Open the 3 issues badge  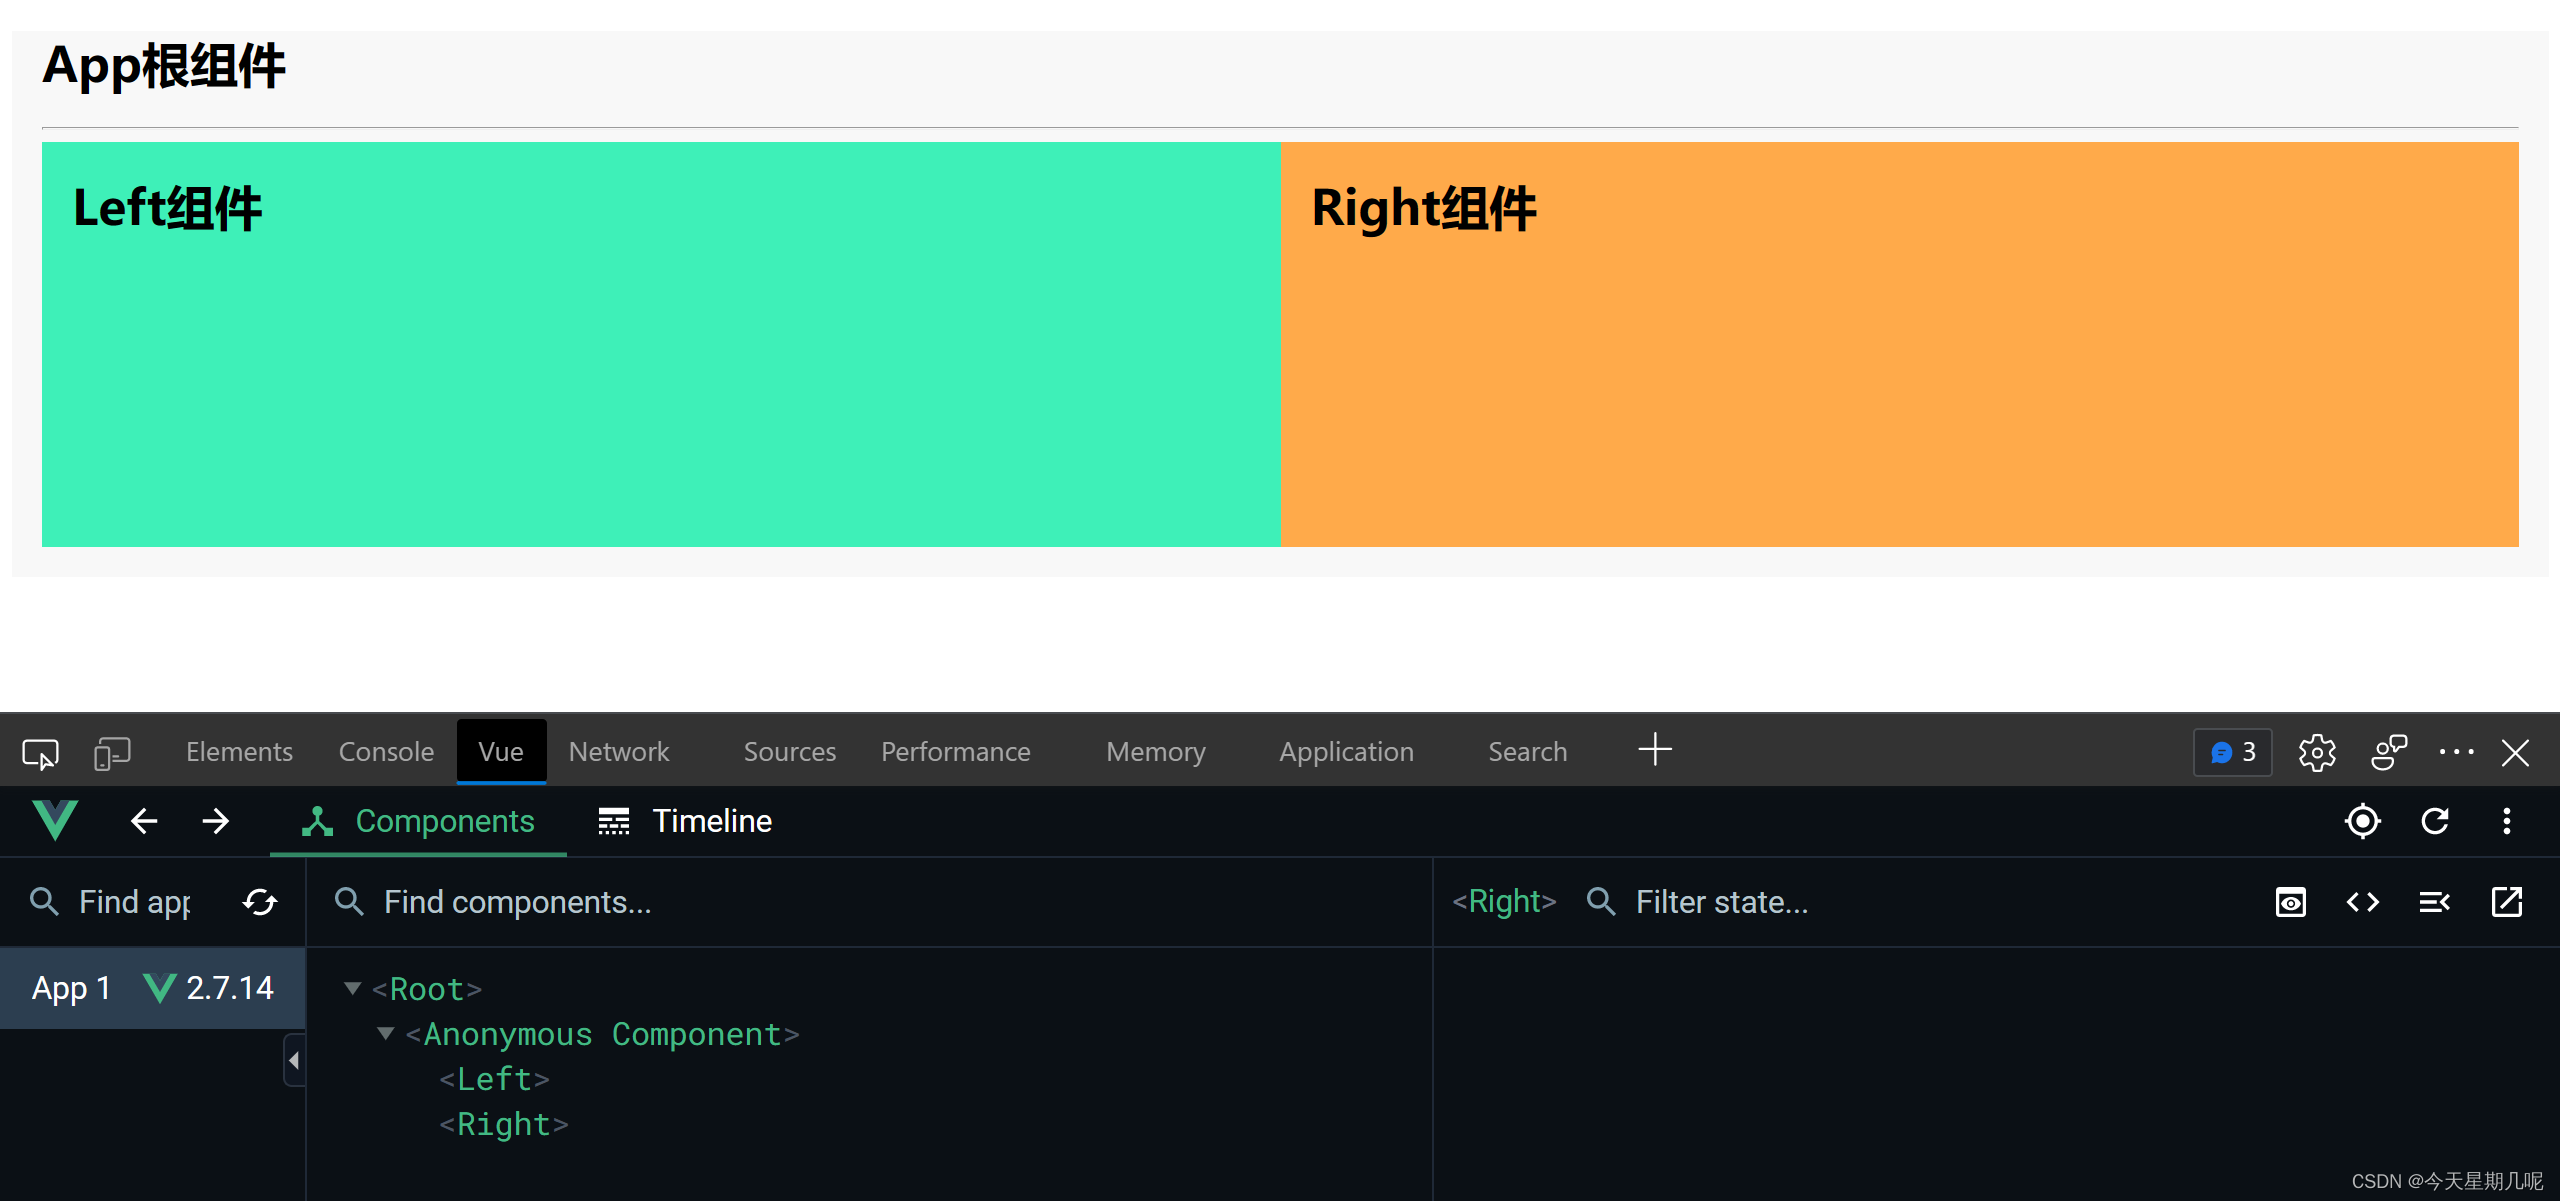pyautogui.click(x=2232, y=752)
